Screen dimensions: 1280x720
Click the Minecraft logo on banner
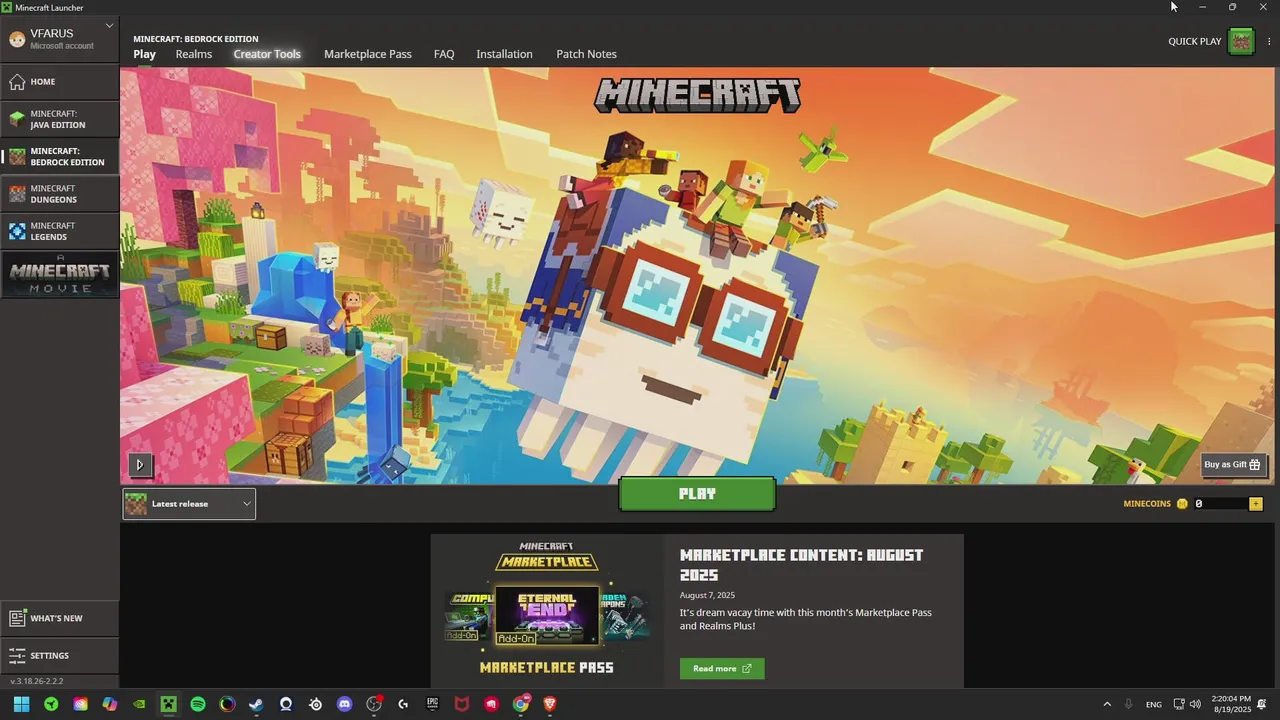[698, 96]
